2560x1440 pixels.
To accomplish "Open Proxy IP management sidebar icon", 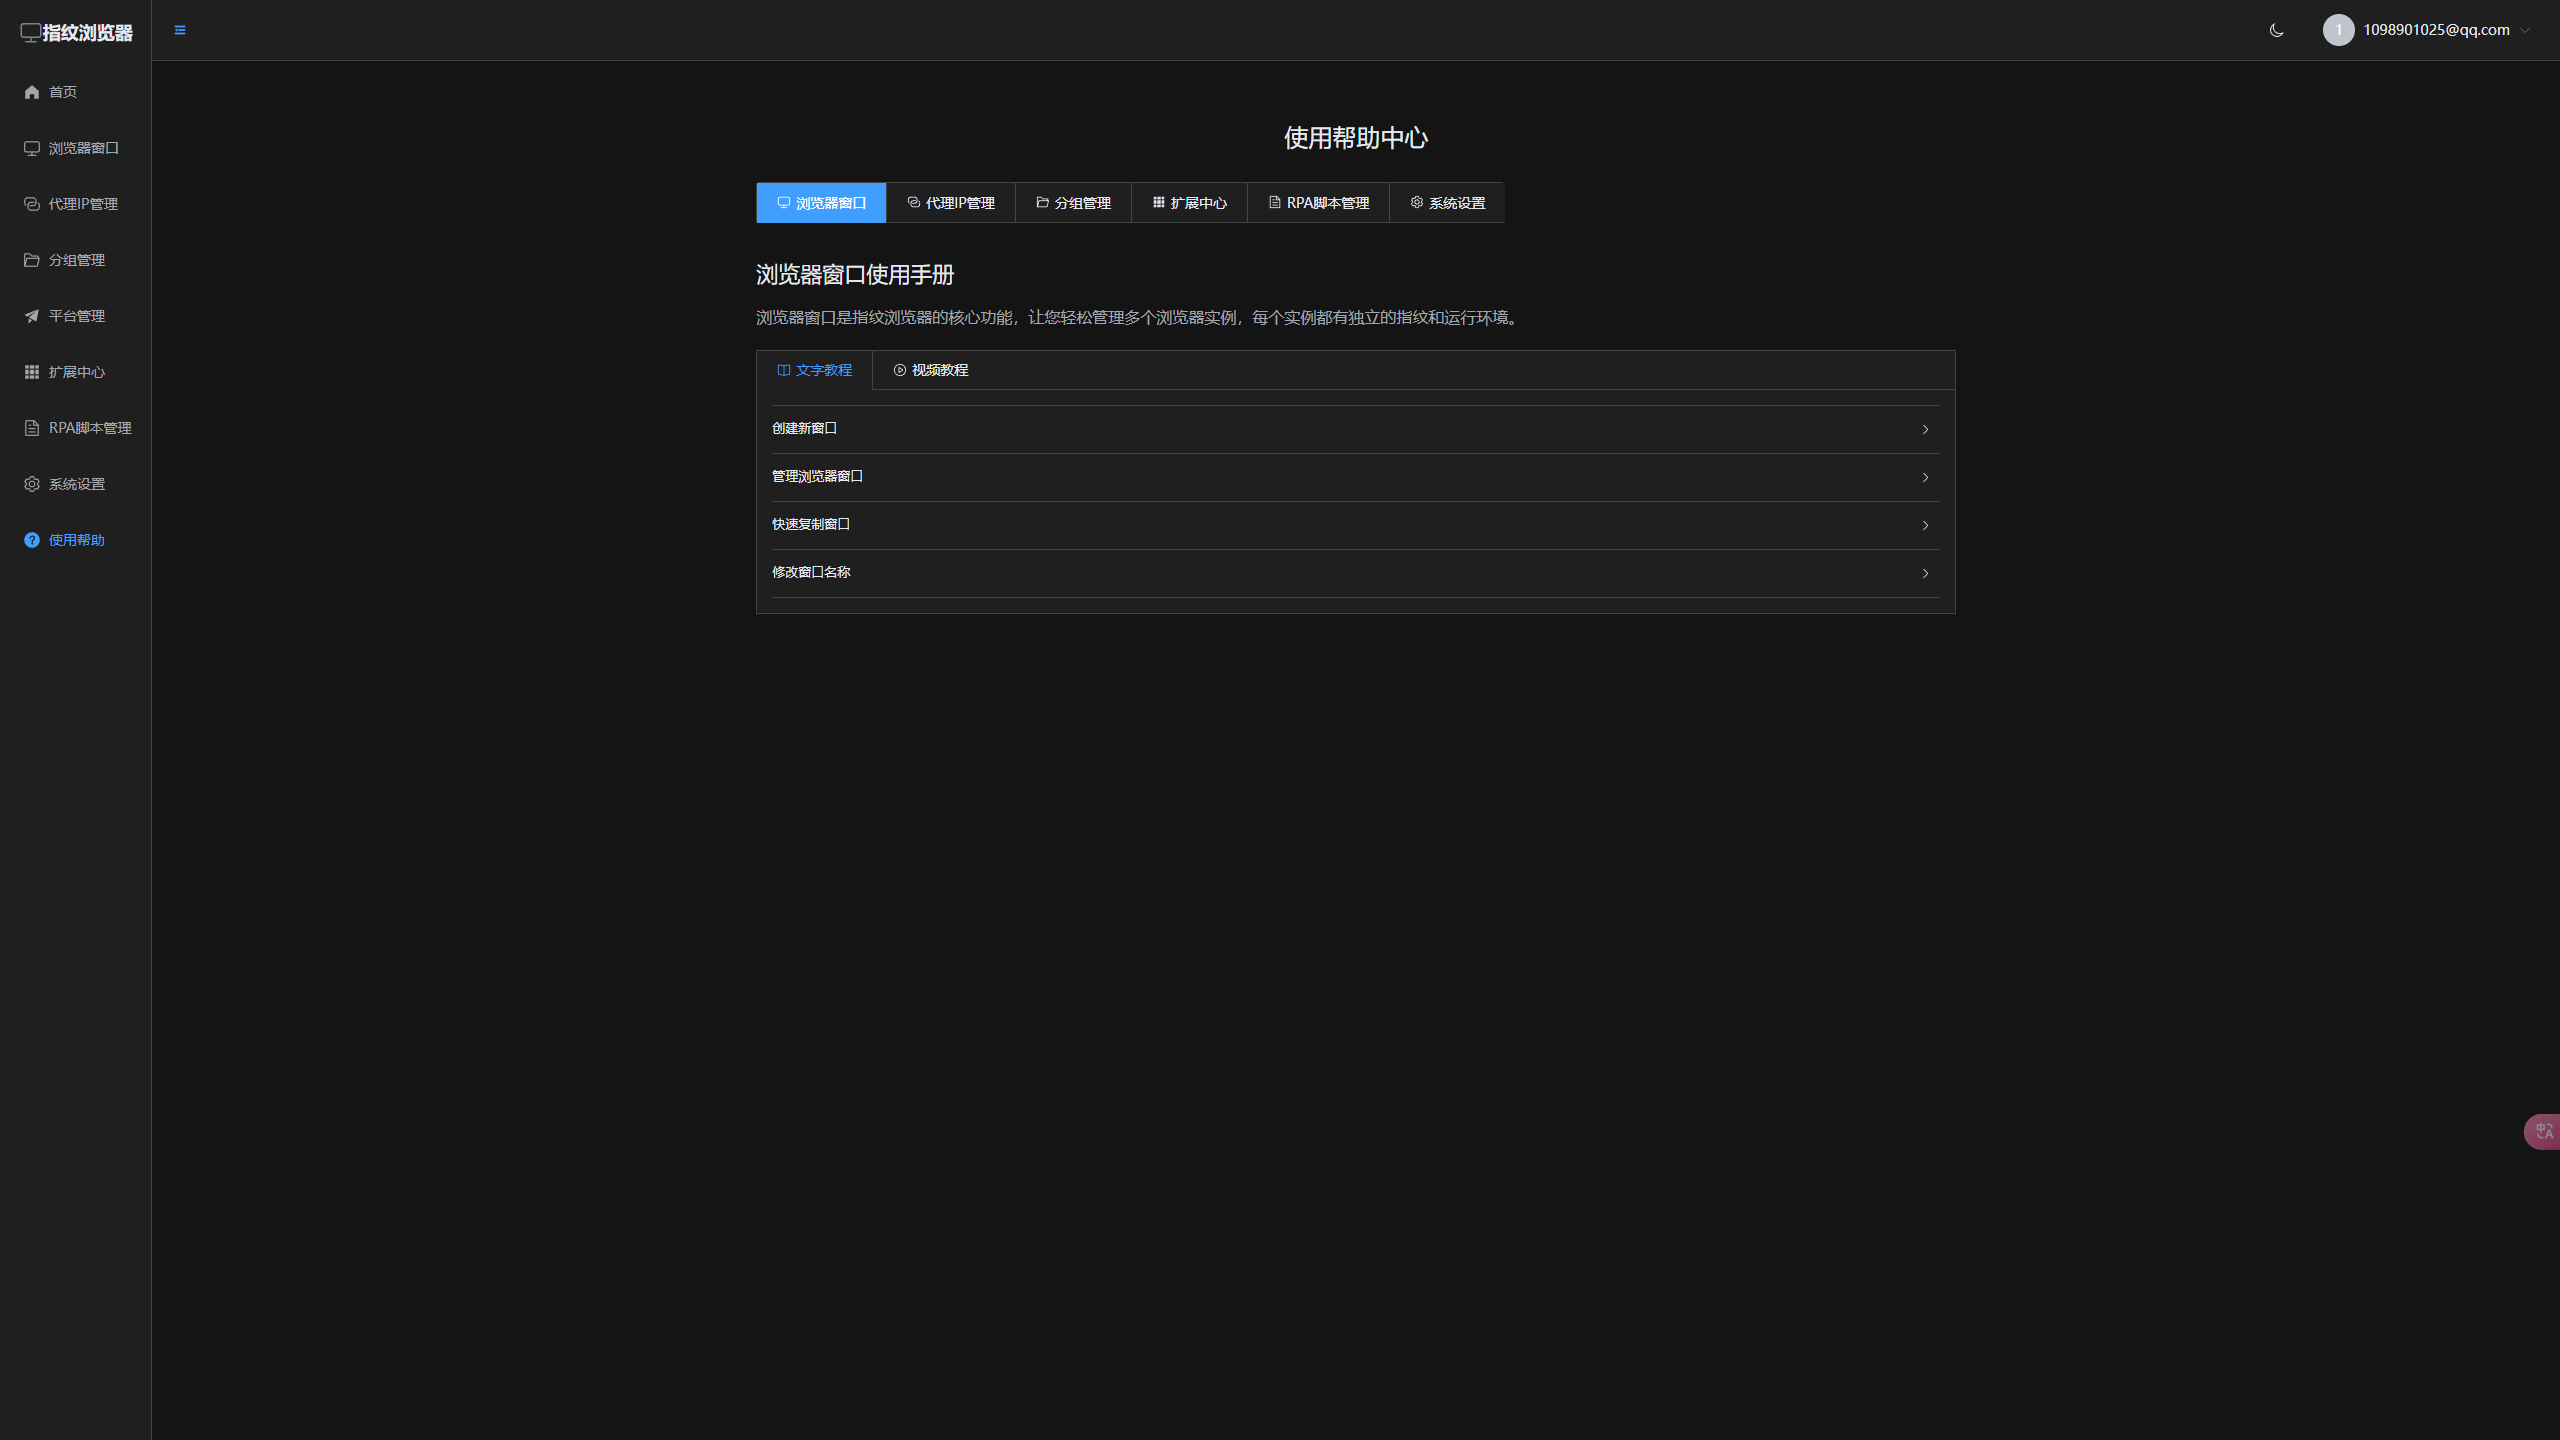I will (32, 204).
